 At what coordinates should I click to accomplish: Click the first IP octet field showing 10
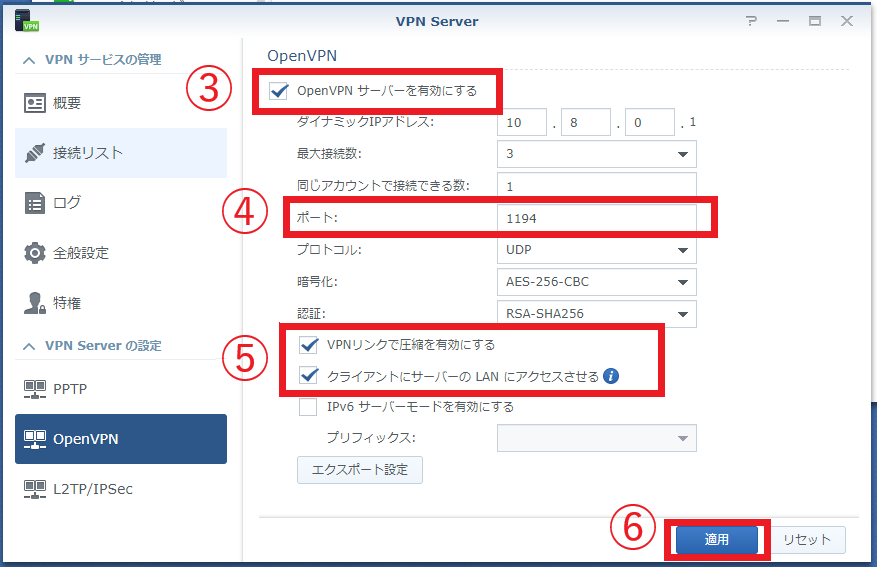522,122
